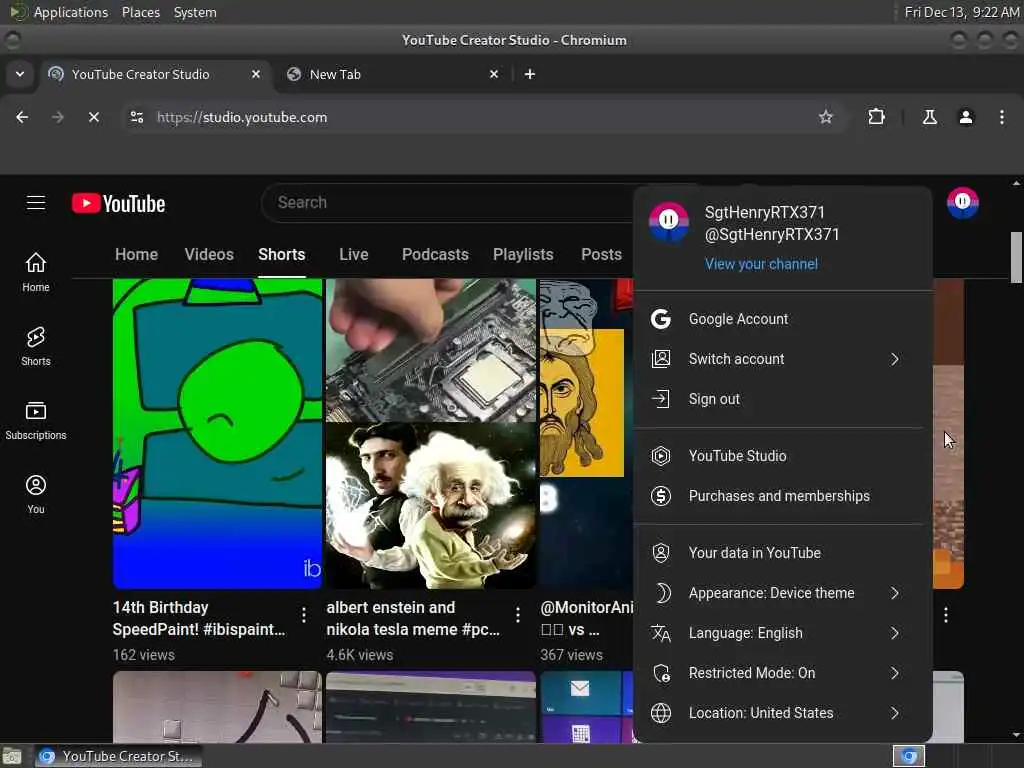Screen dimensions: 1024x768
Task: Click the YouTube Creator St... taskbar button
Action: (x=118, y=756)
